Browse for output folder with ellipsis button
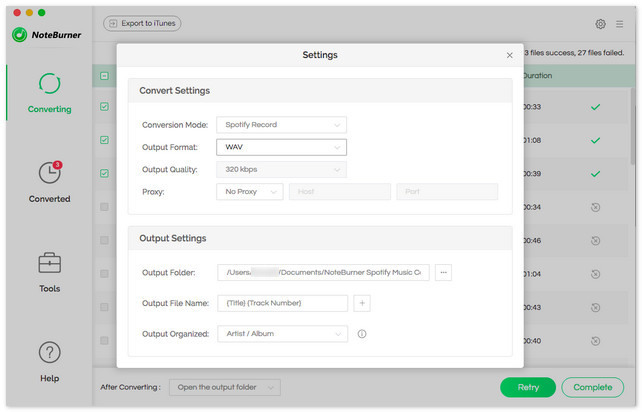The width and height of the screenshot is (642, 412). pyautogui.click(x=443, y=272)
